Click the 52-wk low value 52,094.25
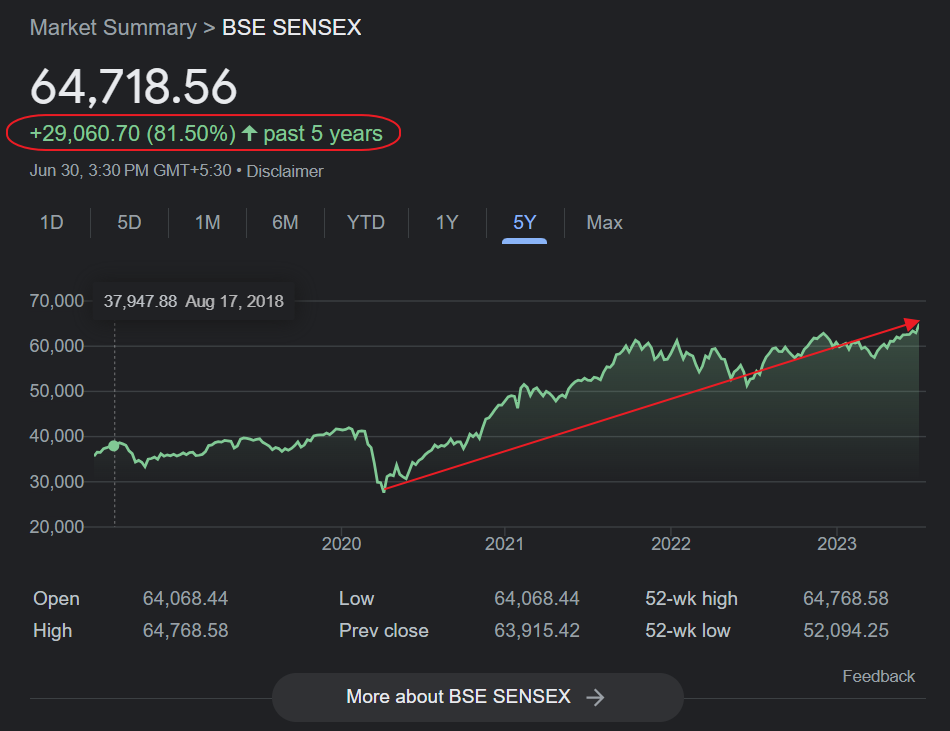Screen dimensions: 950x731 pyautogui.click(x=846, y=630)
